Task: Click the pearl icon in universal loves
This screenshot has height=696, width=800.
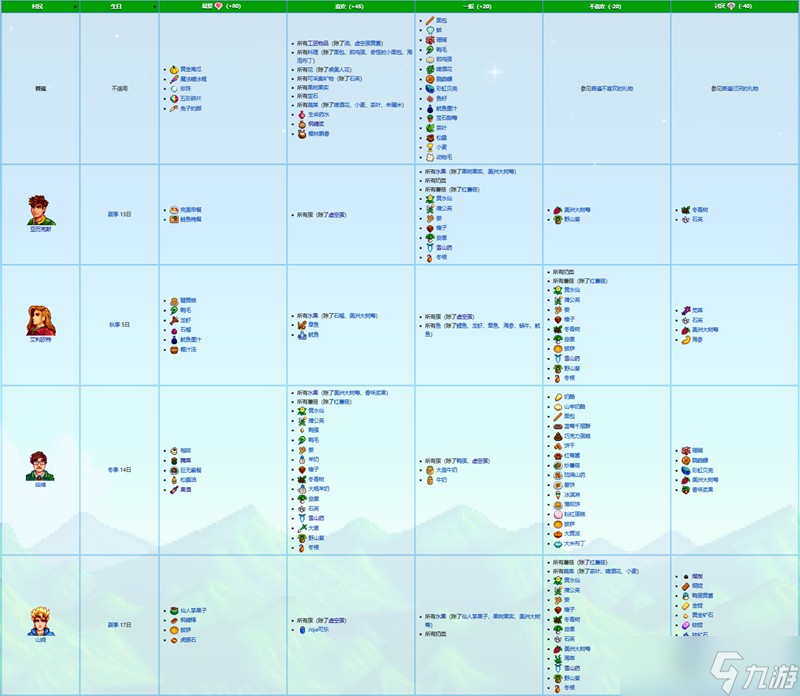Action: tap(174, 89)
